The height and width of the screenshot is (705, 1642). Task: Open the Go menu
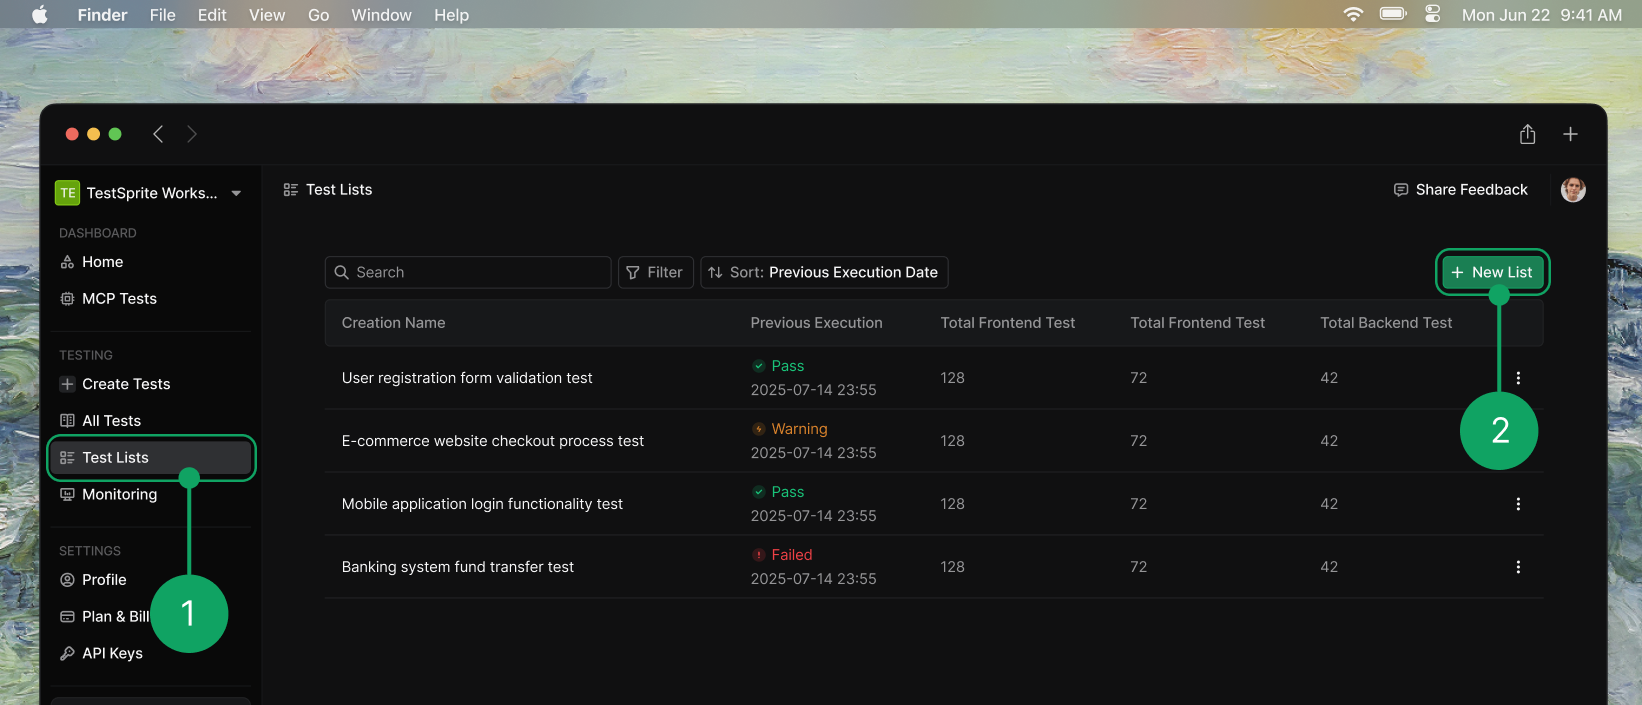point(318,15)
